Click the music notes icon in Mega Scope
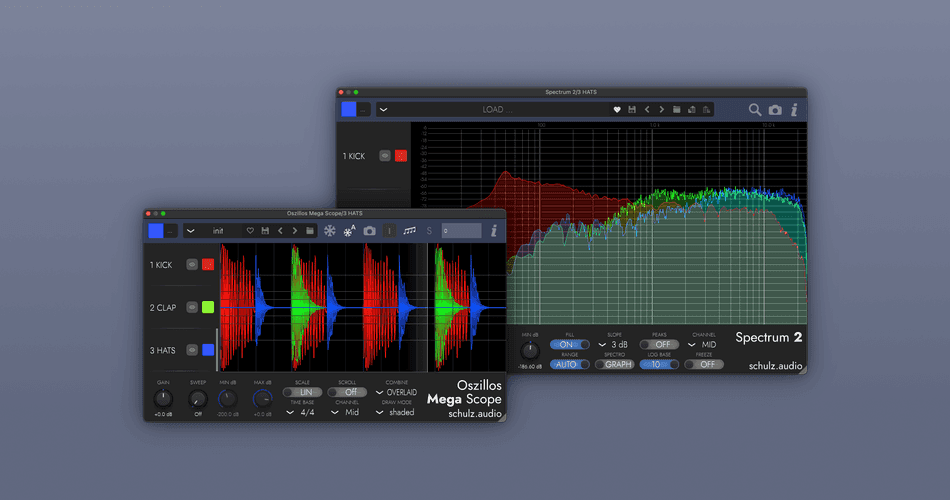 click(410, 231)
